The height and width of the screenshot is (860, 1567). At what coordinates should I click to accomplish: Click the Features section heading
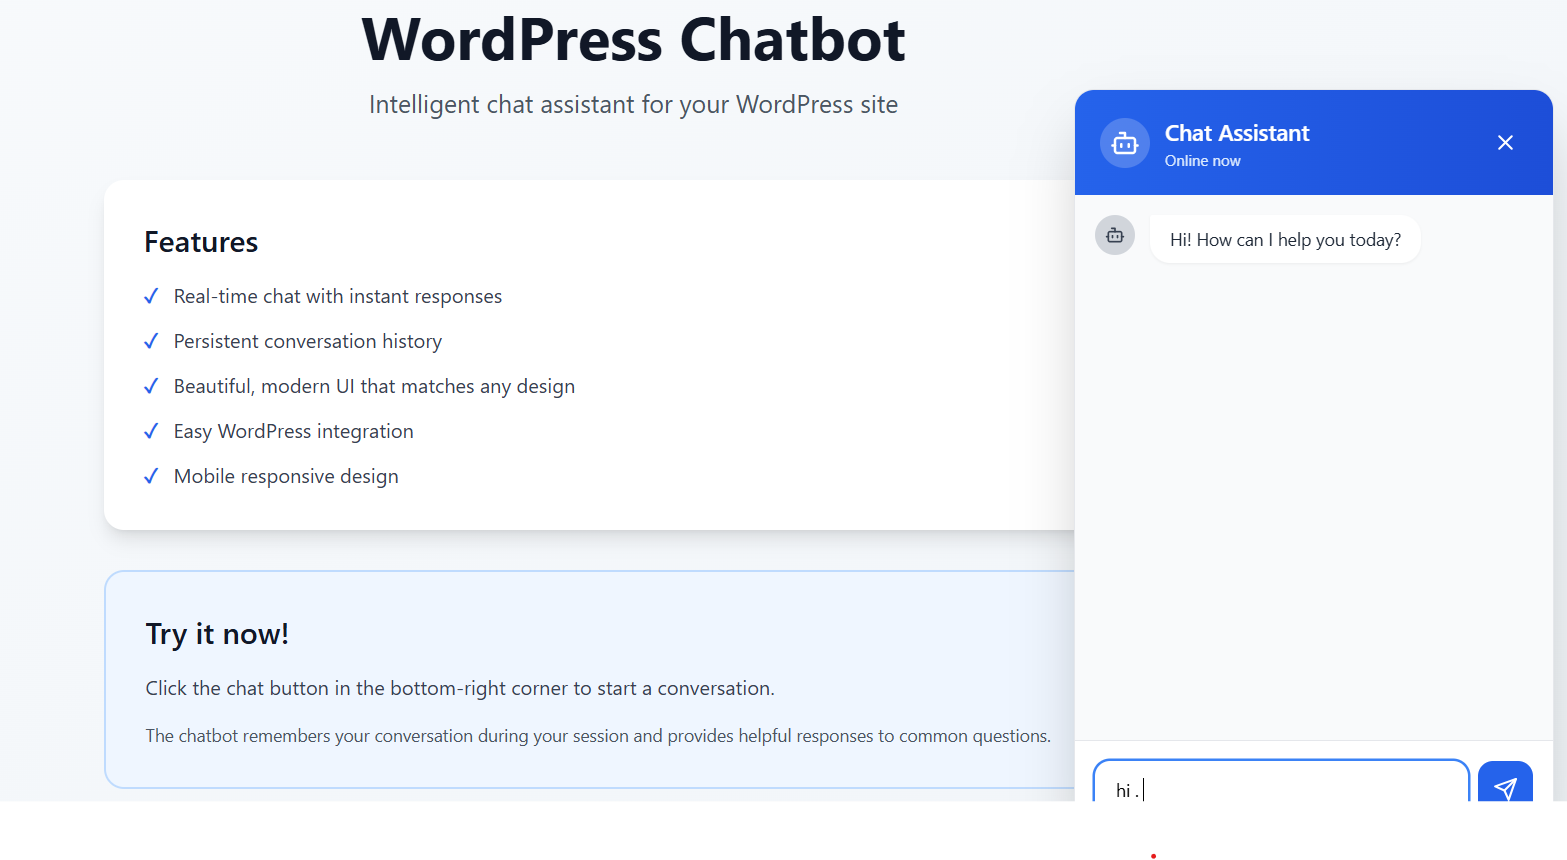pos(201,242)
